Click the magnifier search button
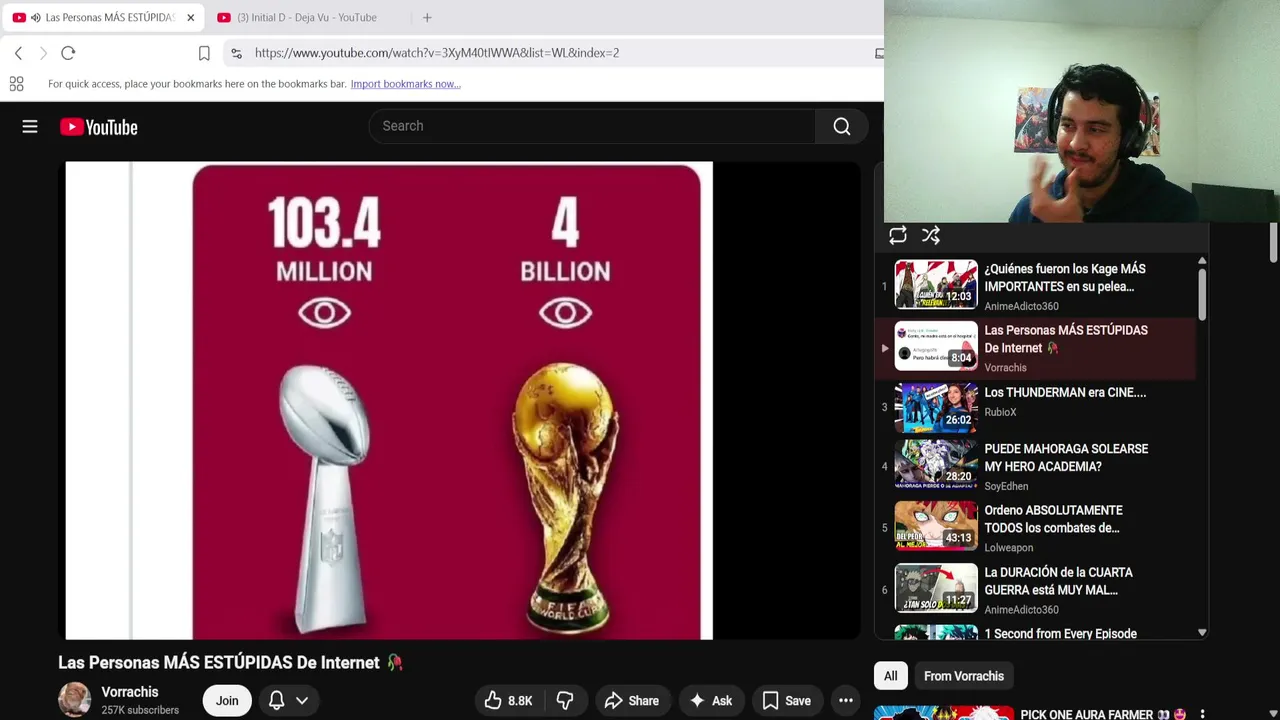Screen dimensions: 1280x720 coord(842,126)
